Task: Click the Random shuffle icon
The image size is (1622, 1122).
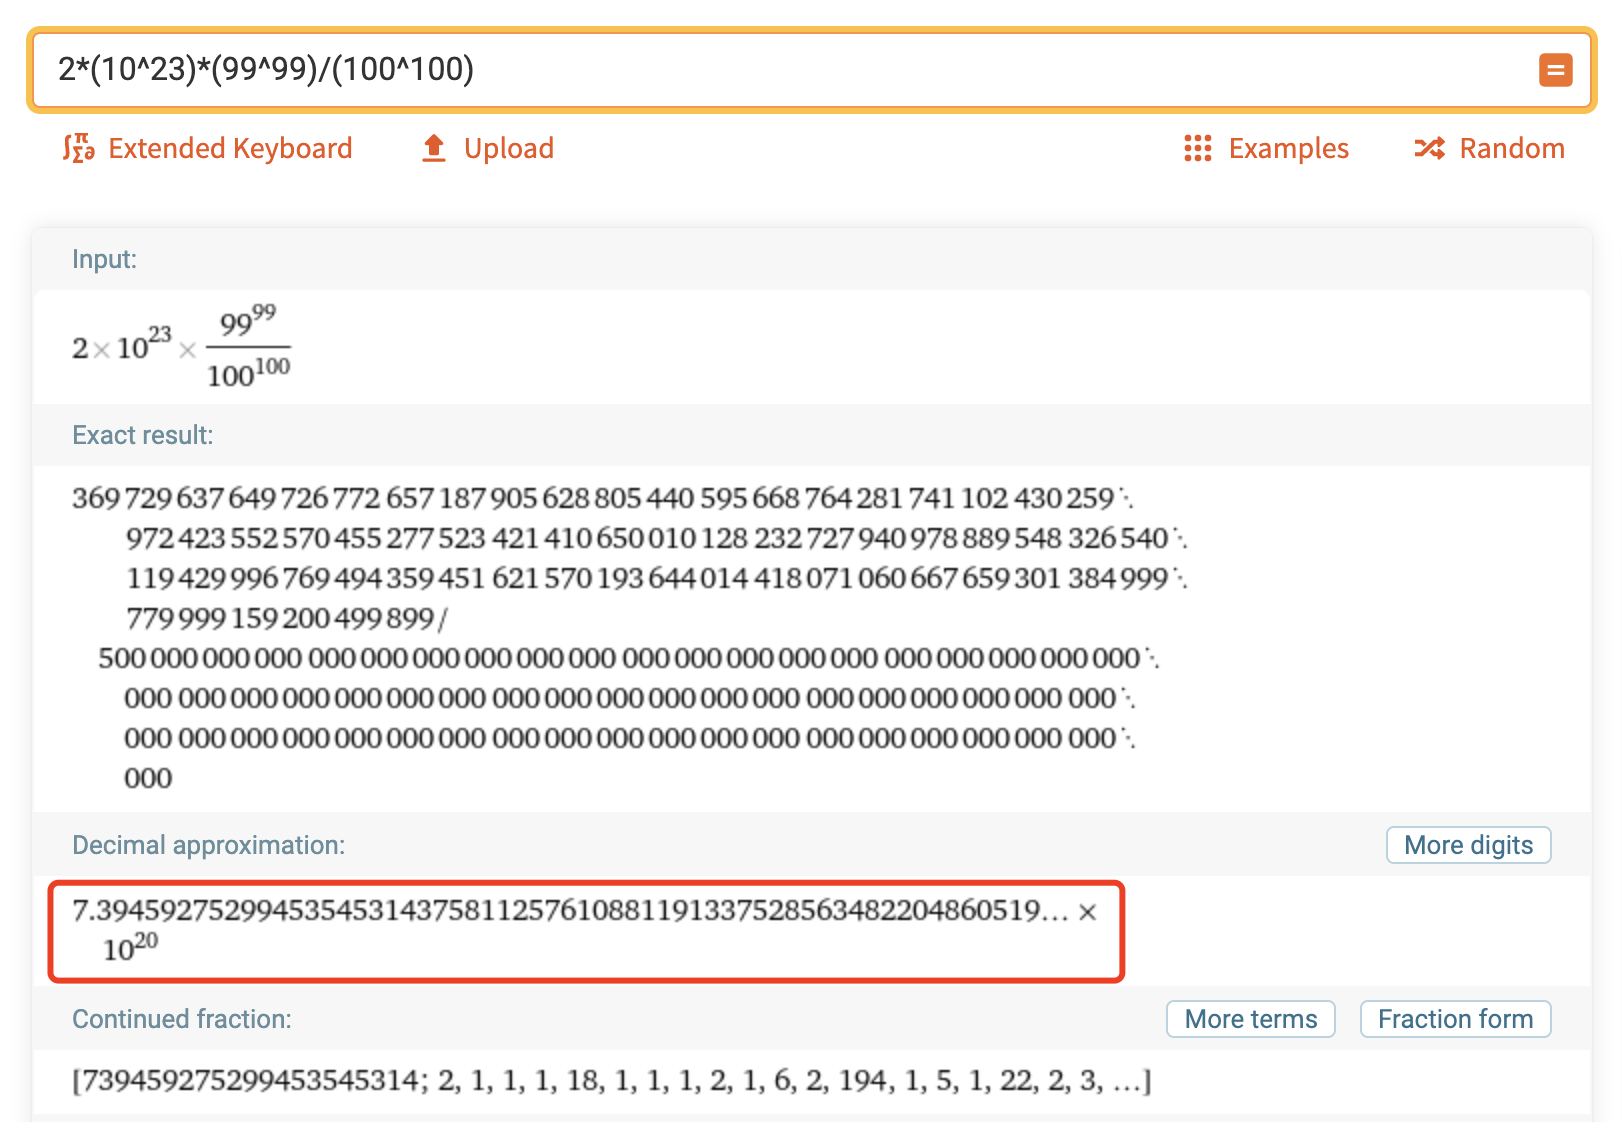Action: (1429, 148)
